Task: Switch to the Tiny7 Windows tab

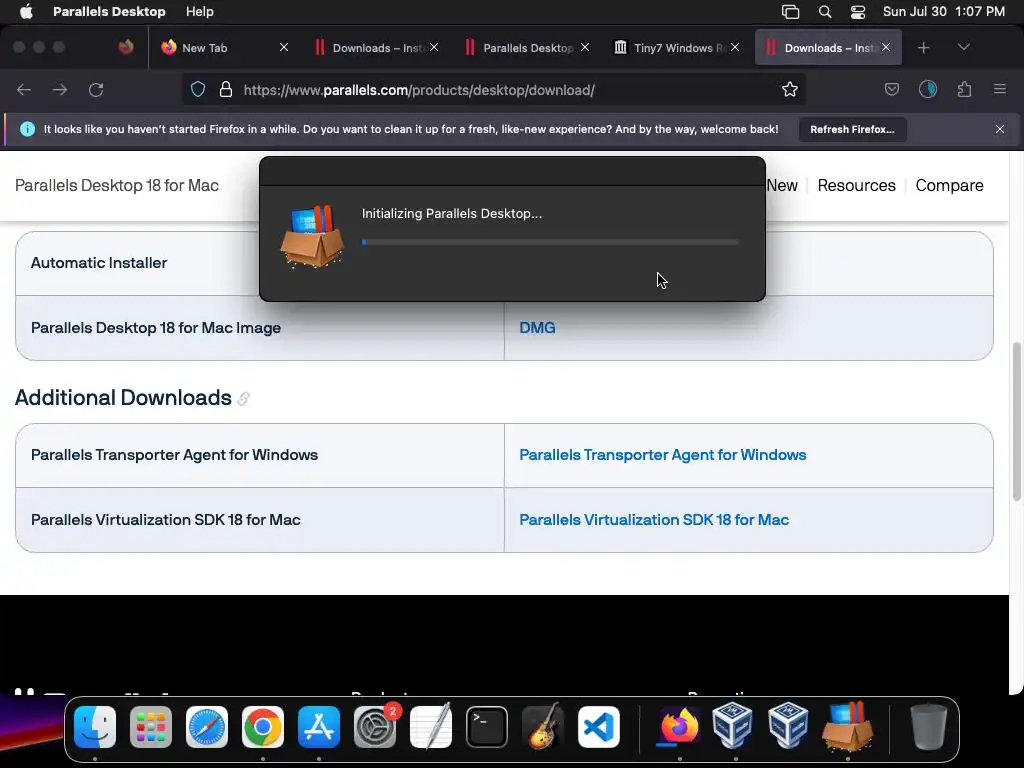Action: pos(677,48)
